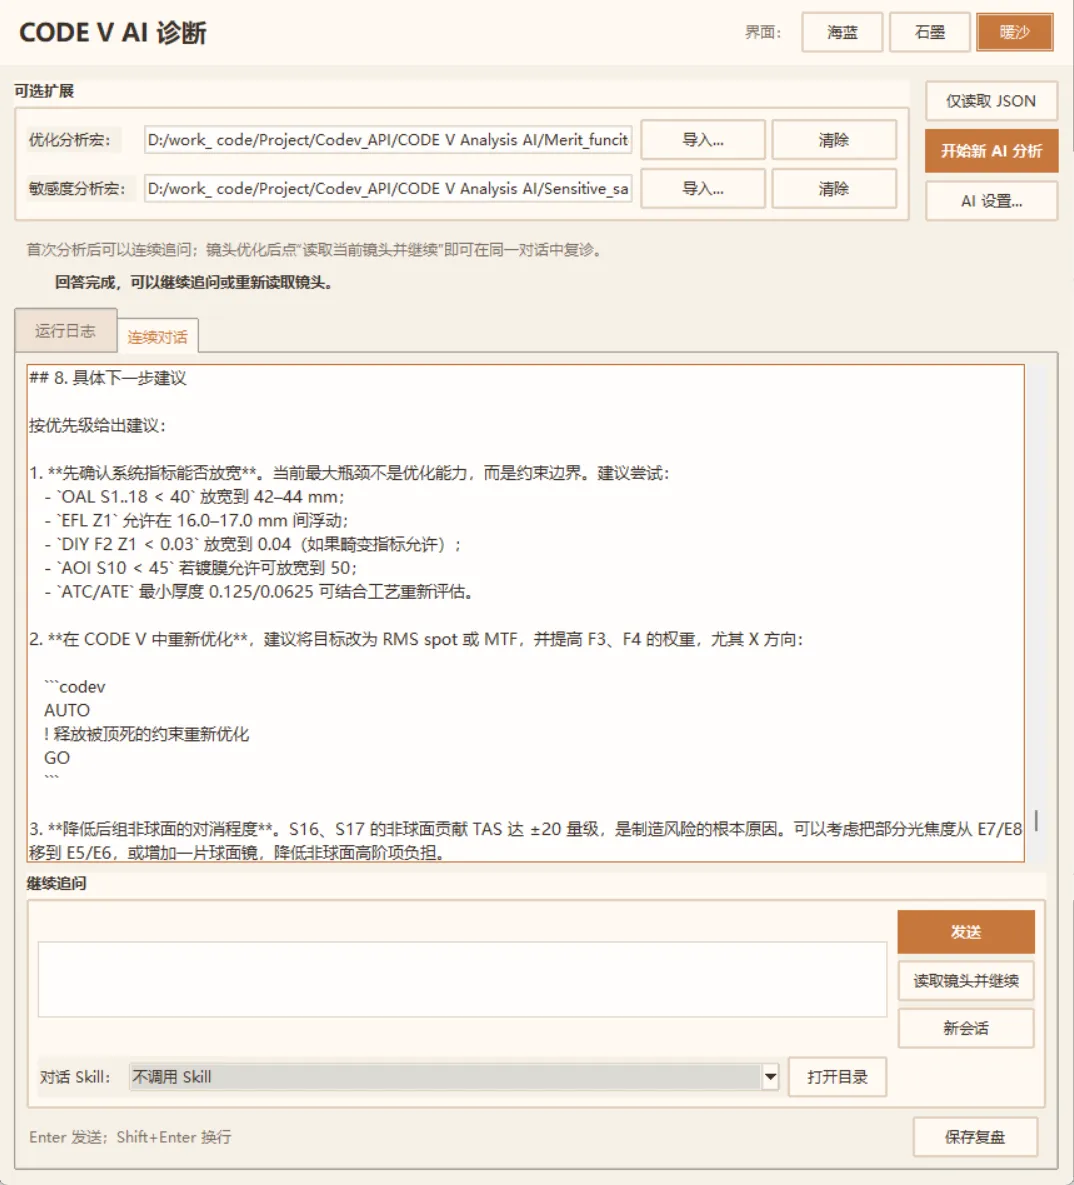Click the status text '回答完成，可以继续追问或重新读取镜头。'
1074x1185 pixels.
coord(193,283)
